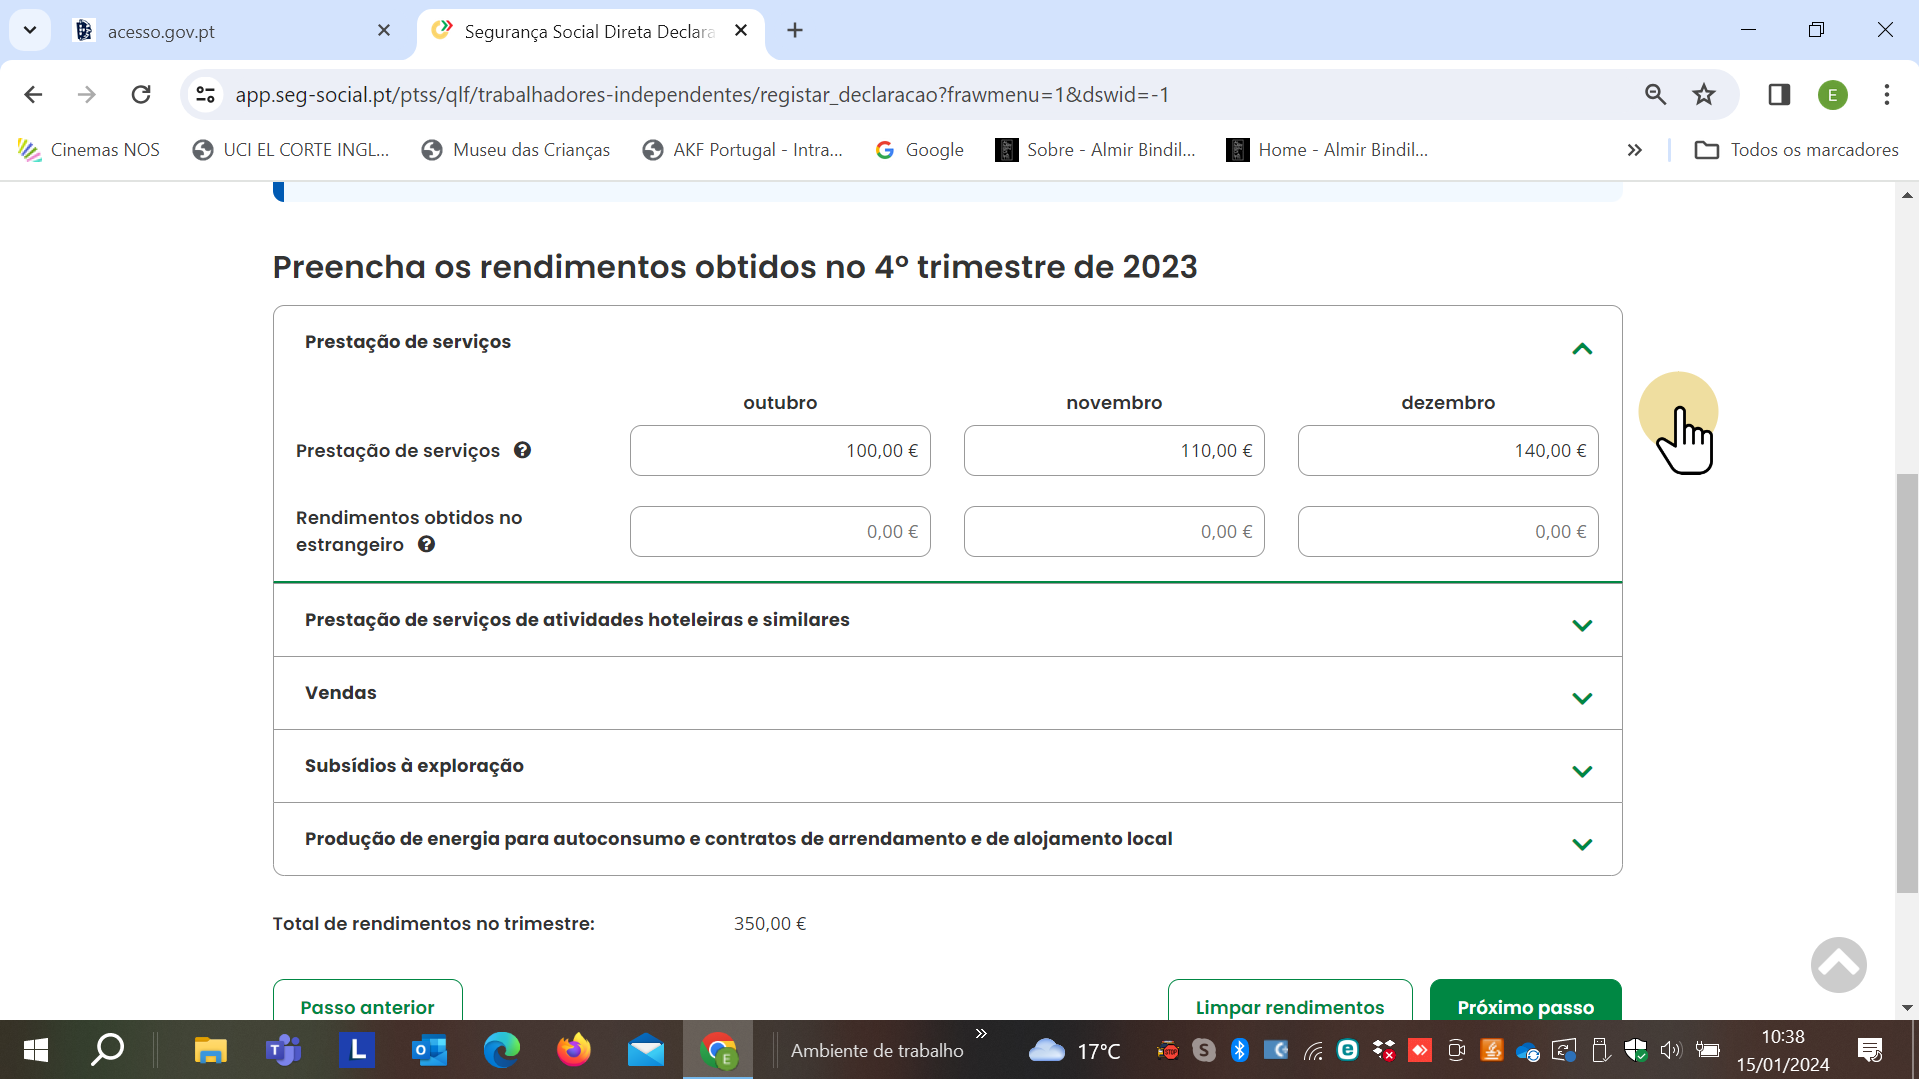The width and height of the screenshot is (1919, 1079).
Task: Click the profile avatar E in Chrome
Action: click(1833, 94)
